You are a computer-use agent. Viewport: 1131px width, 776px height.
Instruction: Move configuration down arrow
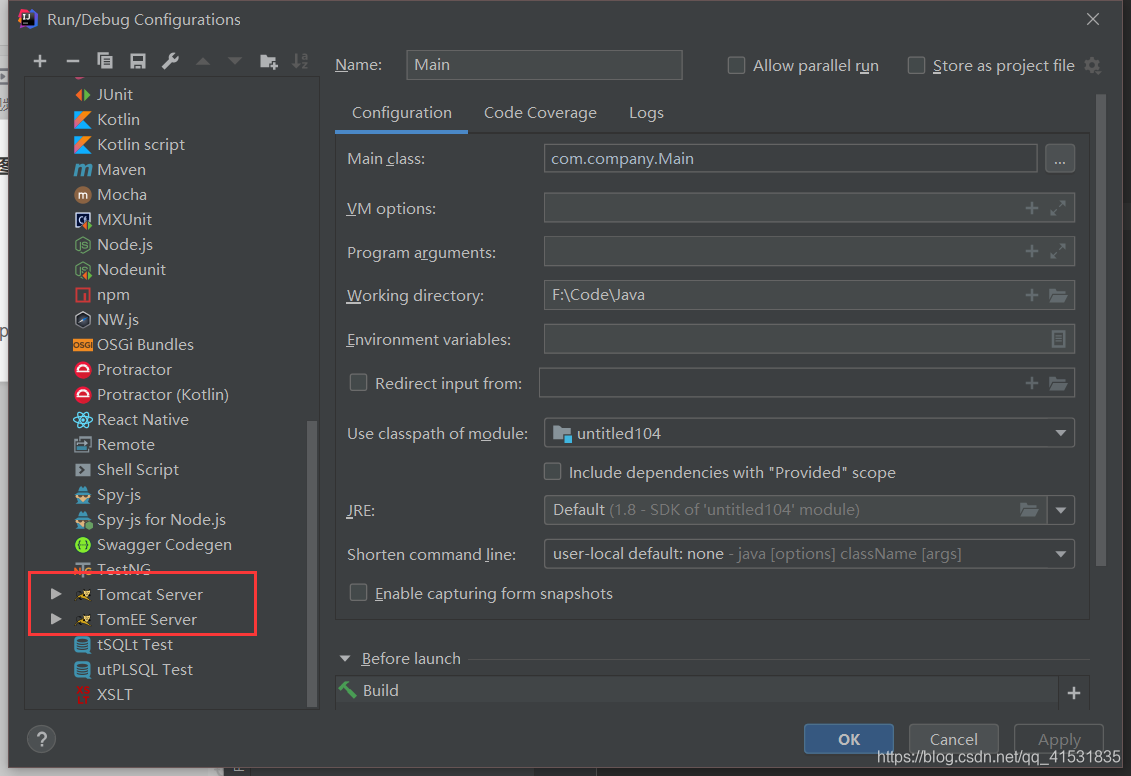[235, 62]
